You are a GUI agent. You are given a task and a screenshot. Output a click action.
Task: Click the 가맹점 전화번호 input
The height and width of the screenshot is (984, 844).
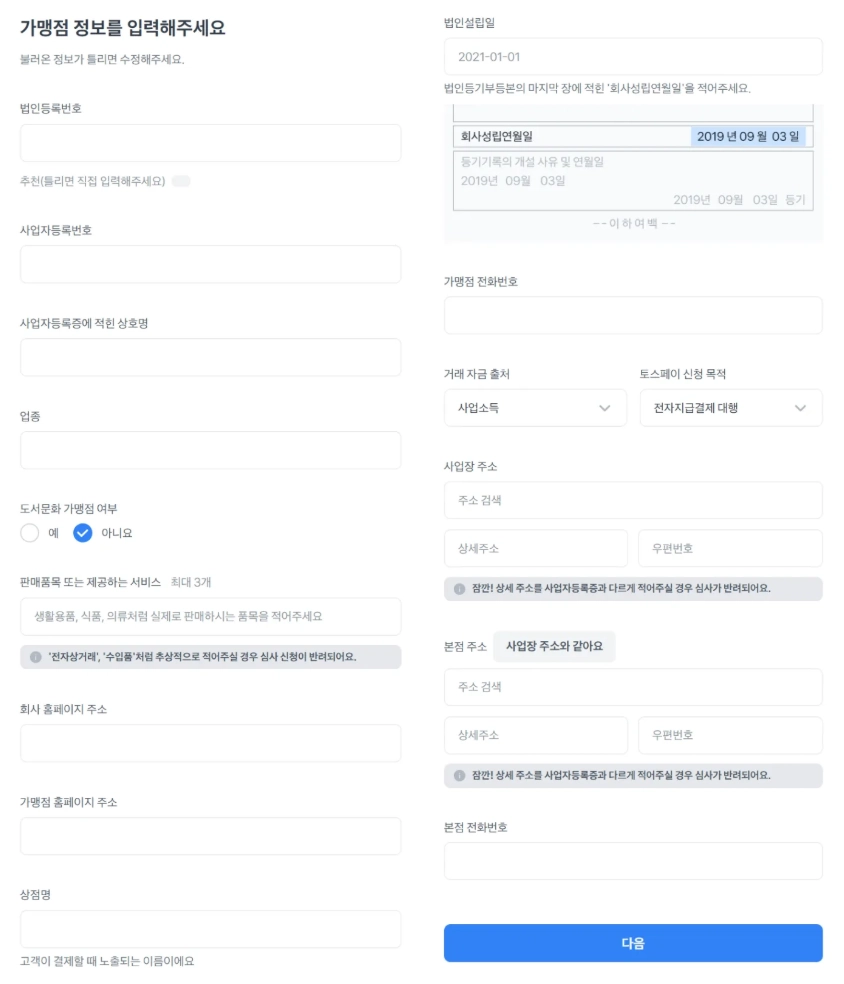point(633,315)
